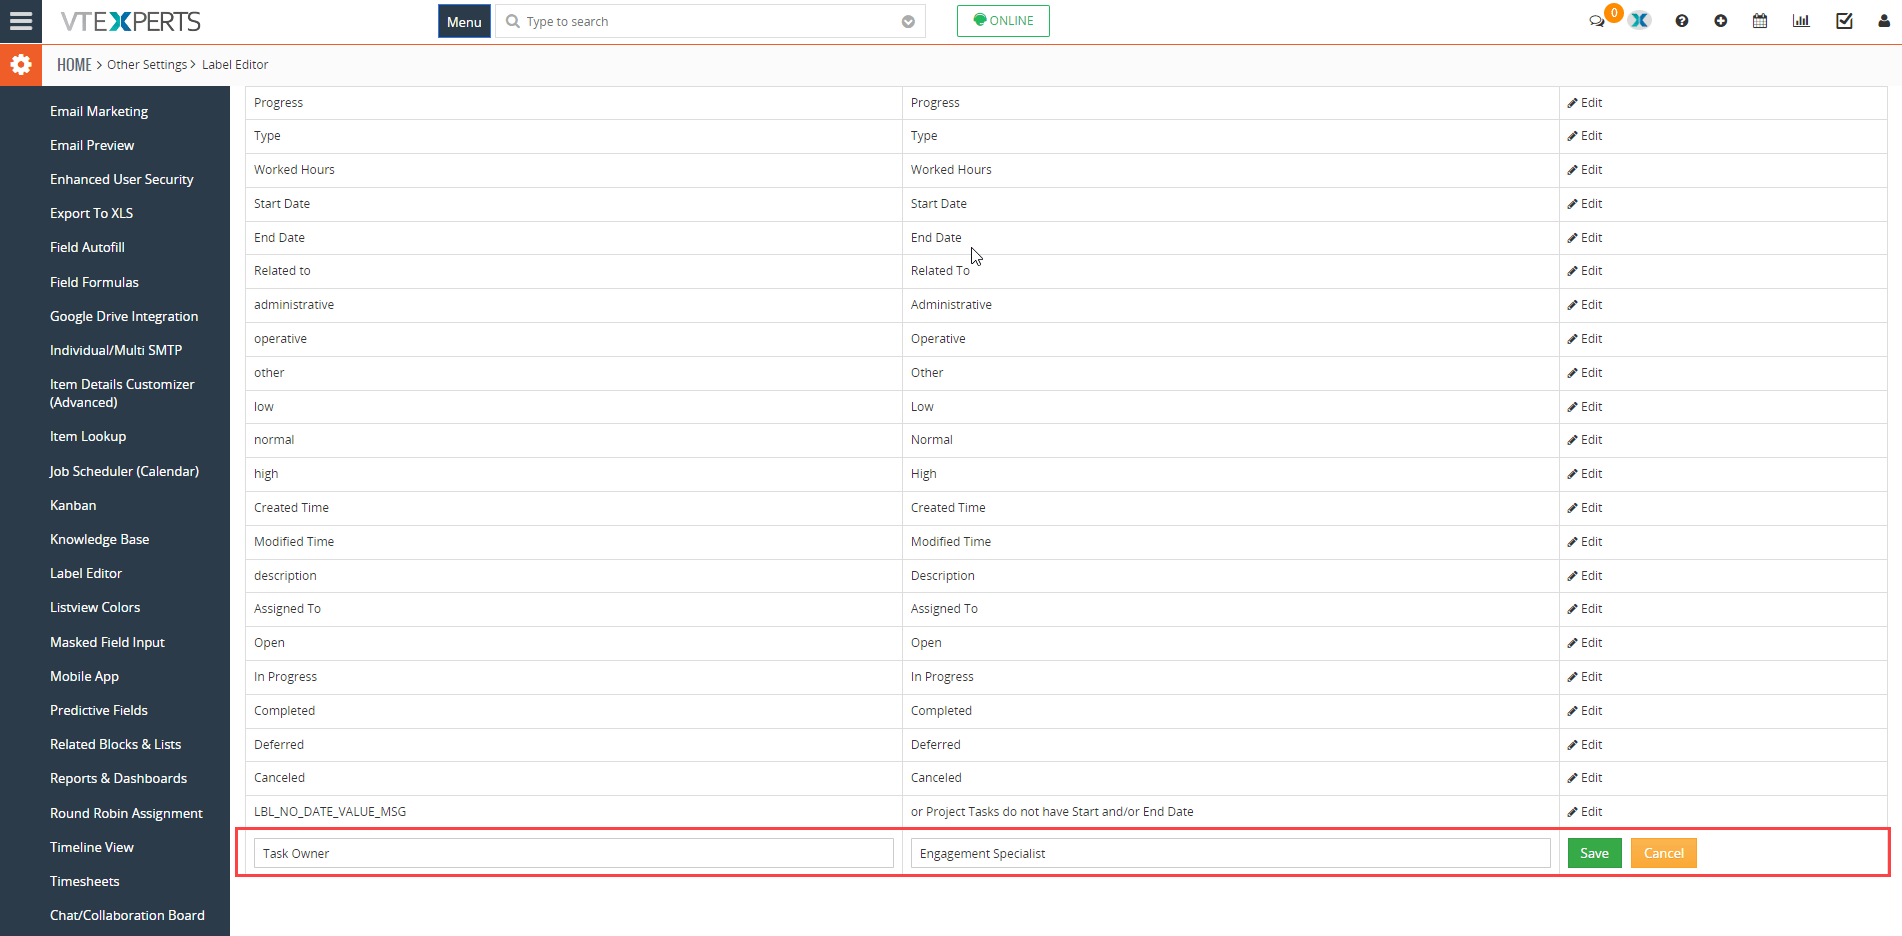Edit the Type label row
The width and height of the screenshot is (1902, 936).
point(1585,136)
